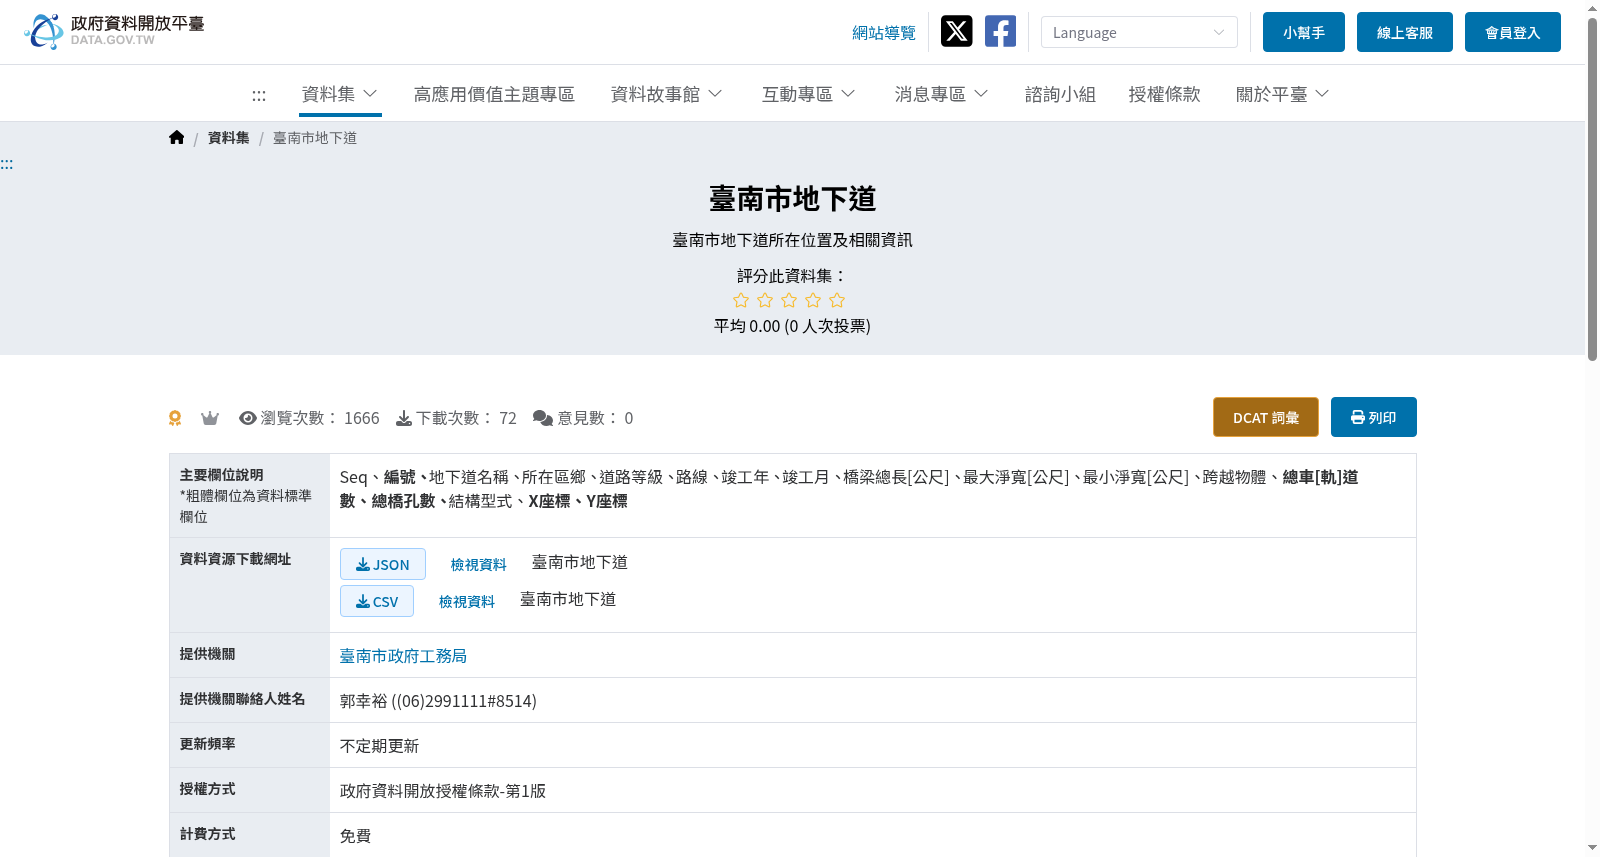Download the JSON resource
1600x857 pixels.
click(383, 564)
